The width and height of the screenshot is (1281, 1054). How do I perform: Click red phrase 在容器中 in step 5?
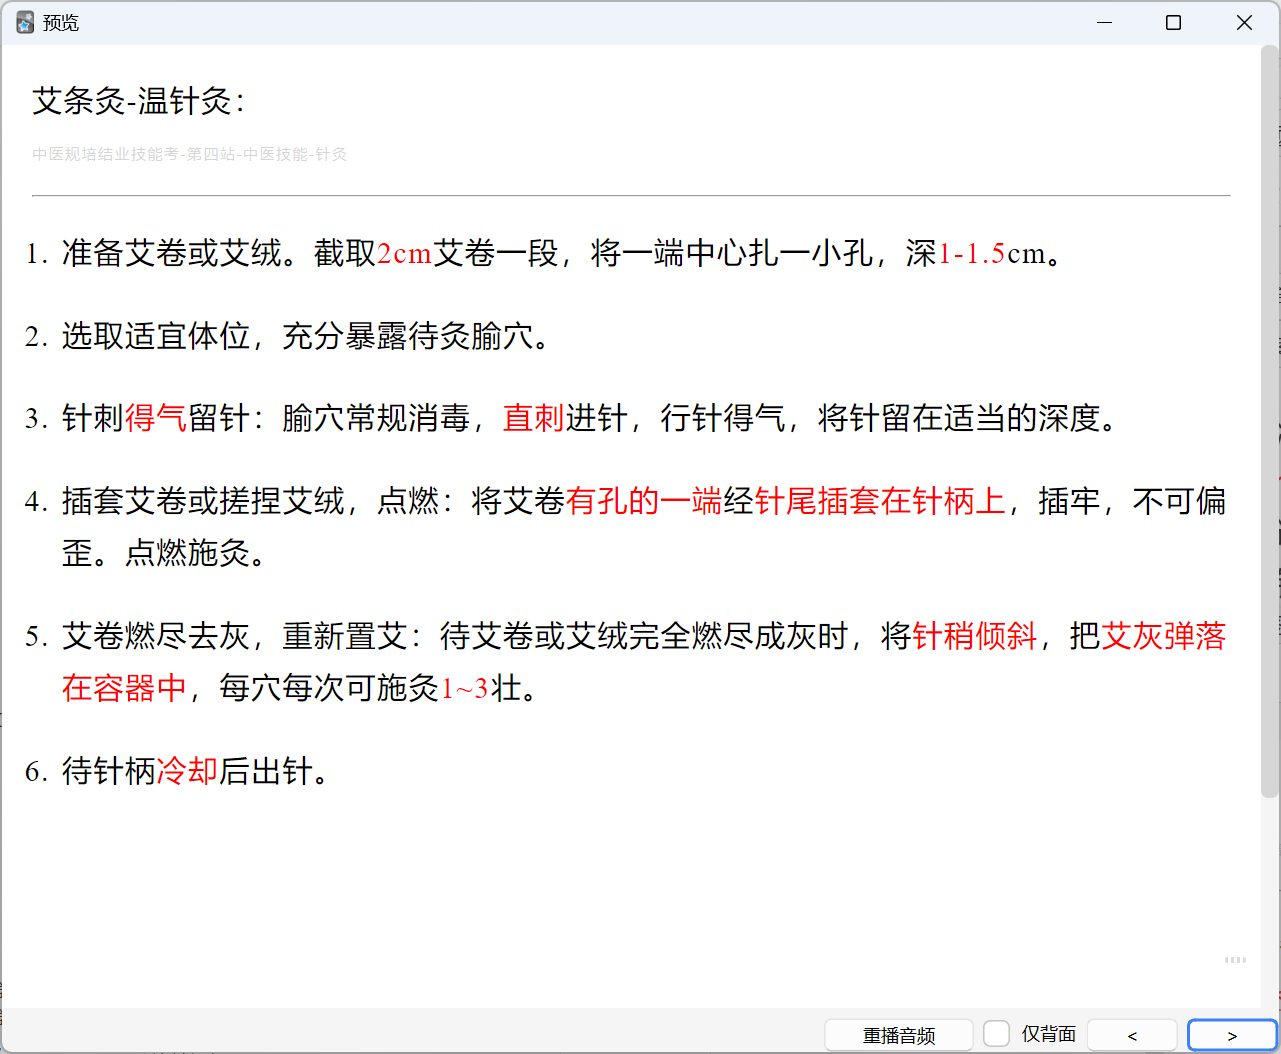124,688
